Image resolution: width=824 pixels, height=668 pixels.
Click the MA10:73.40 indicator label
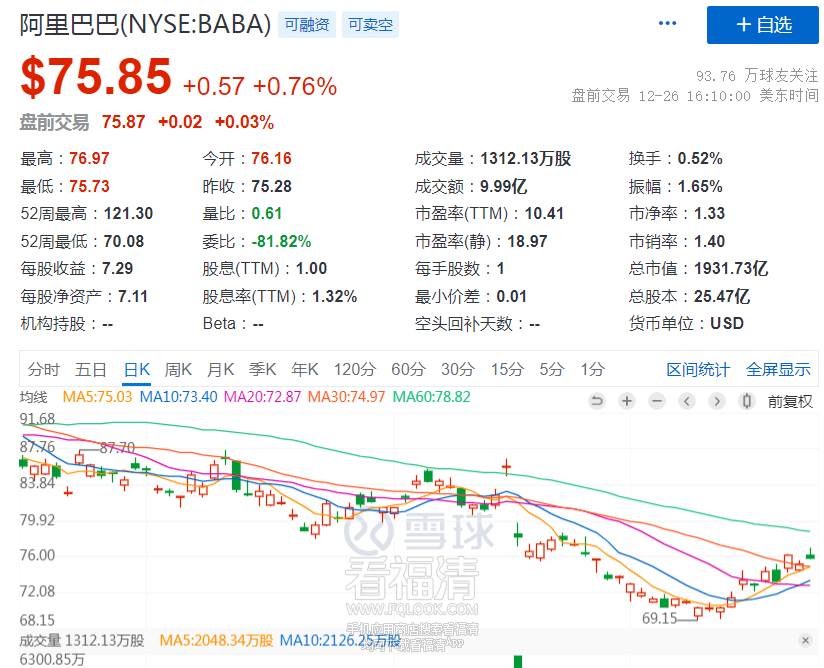click(179, 397)
